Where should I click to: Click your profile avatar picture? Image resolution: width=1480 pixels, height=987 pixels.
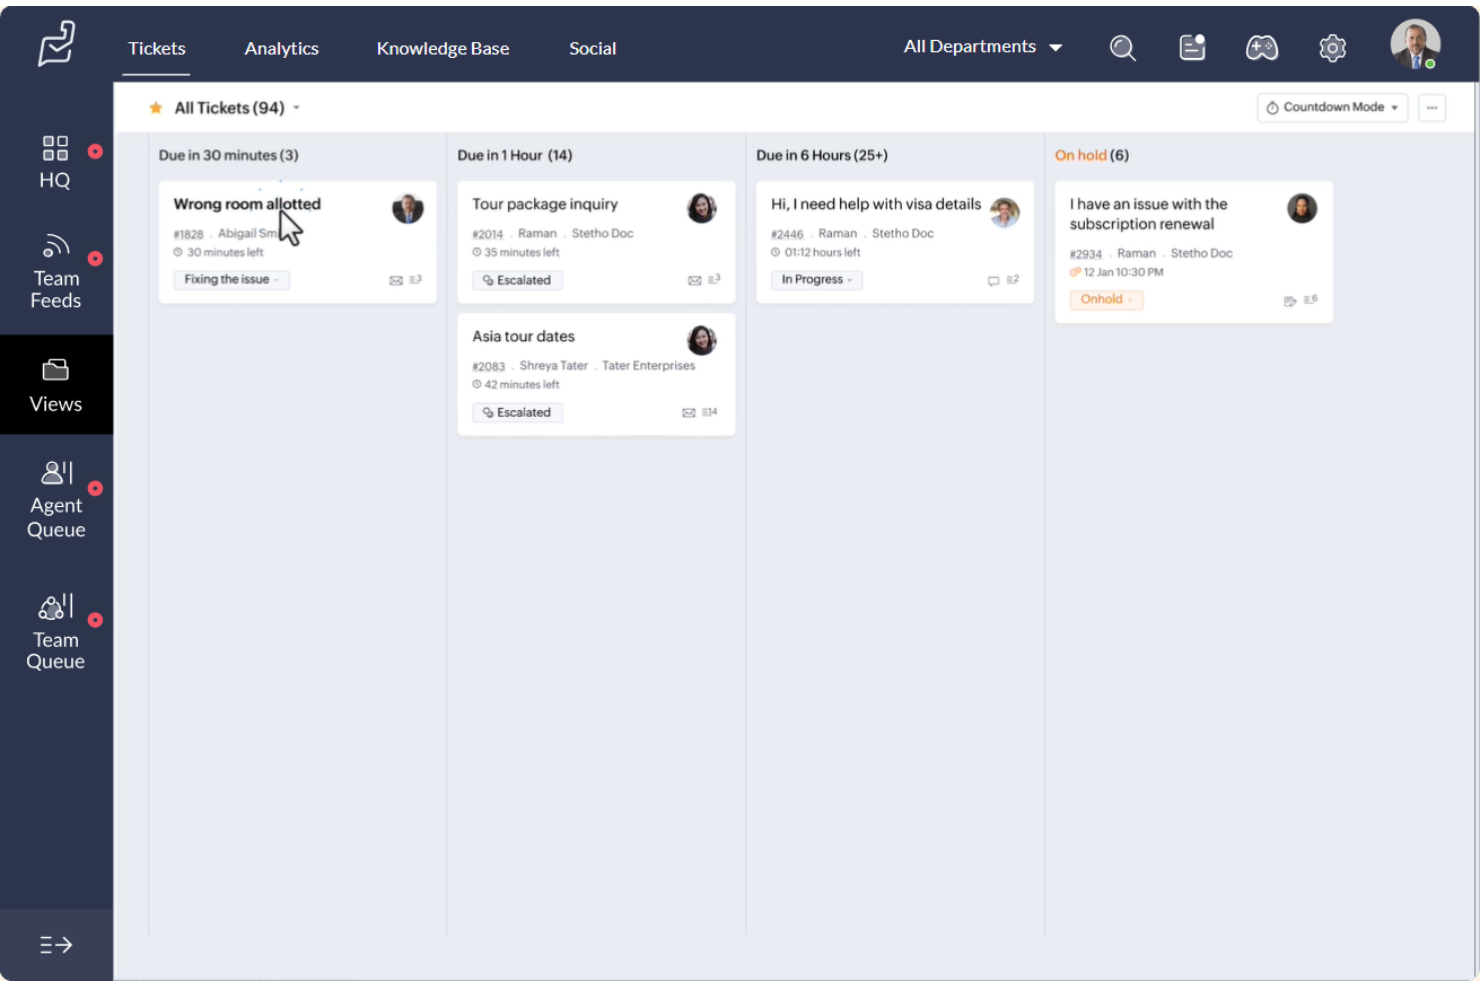click(x=1415, y=45)
